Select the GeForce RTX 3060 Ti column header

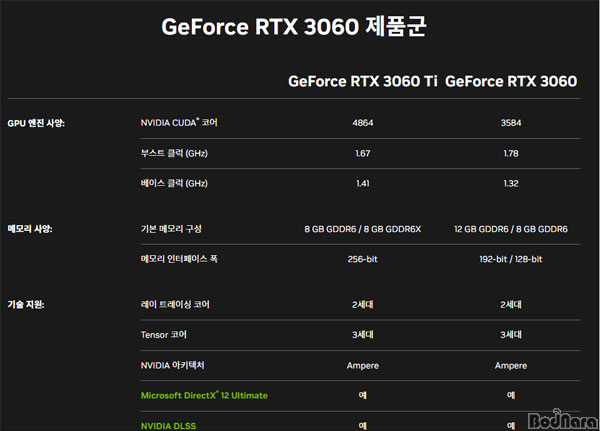click(x=362, y=81)
